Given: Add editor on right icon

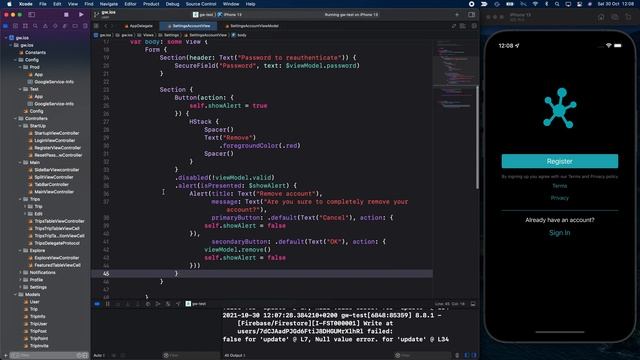Looking at the screenshot, I should point(474,26).
